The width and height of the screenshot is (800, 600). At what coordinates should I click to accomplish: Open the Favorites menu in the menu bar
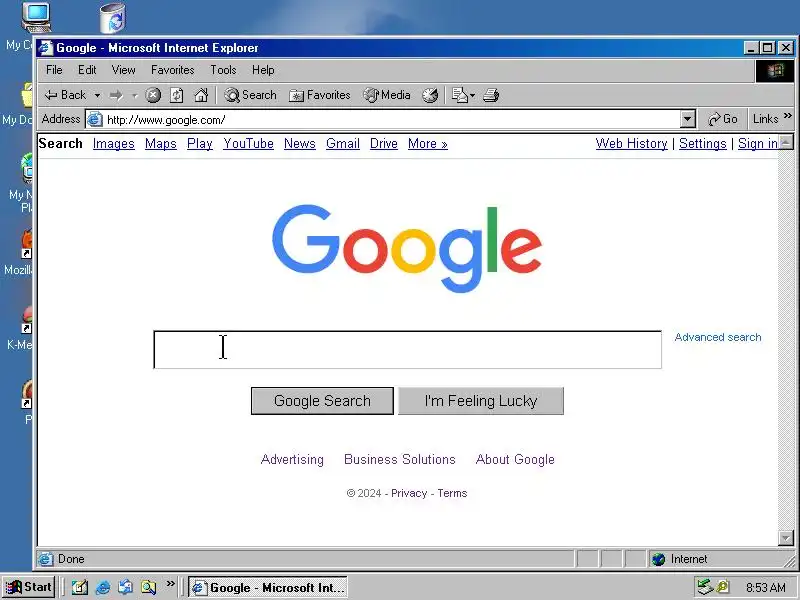172,70
